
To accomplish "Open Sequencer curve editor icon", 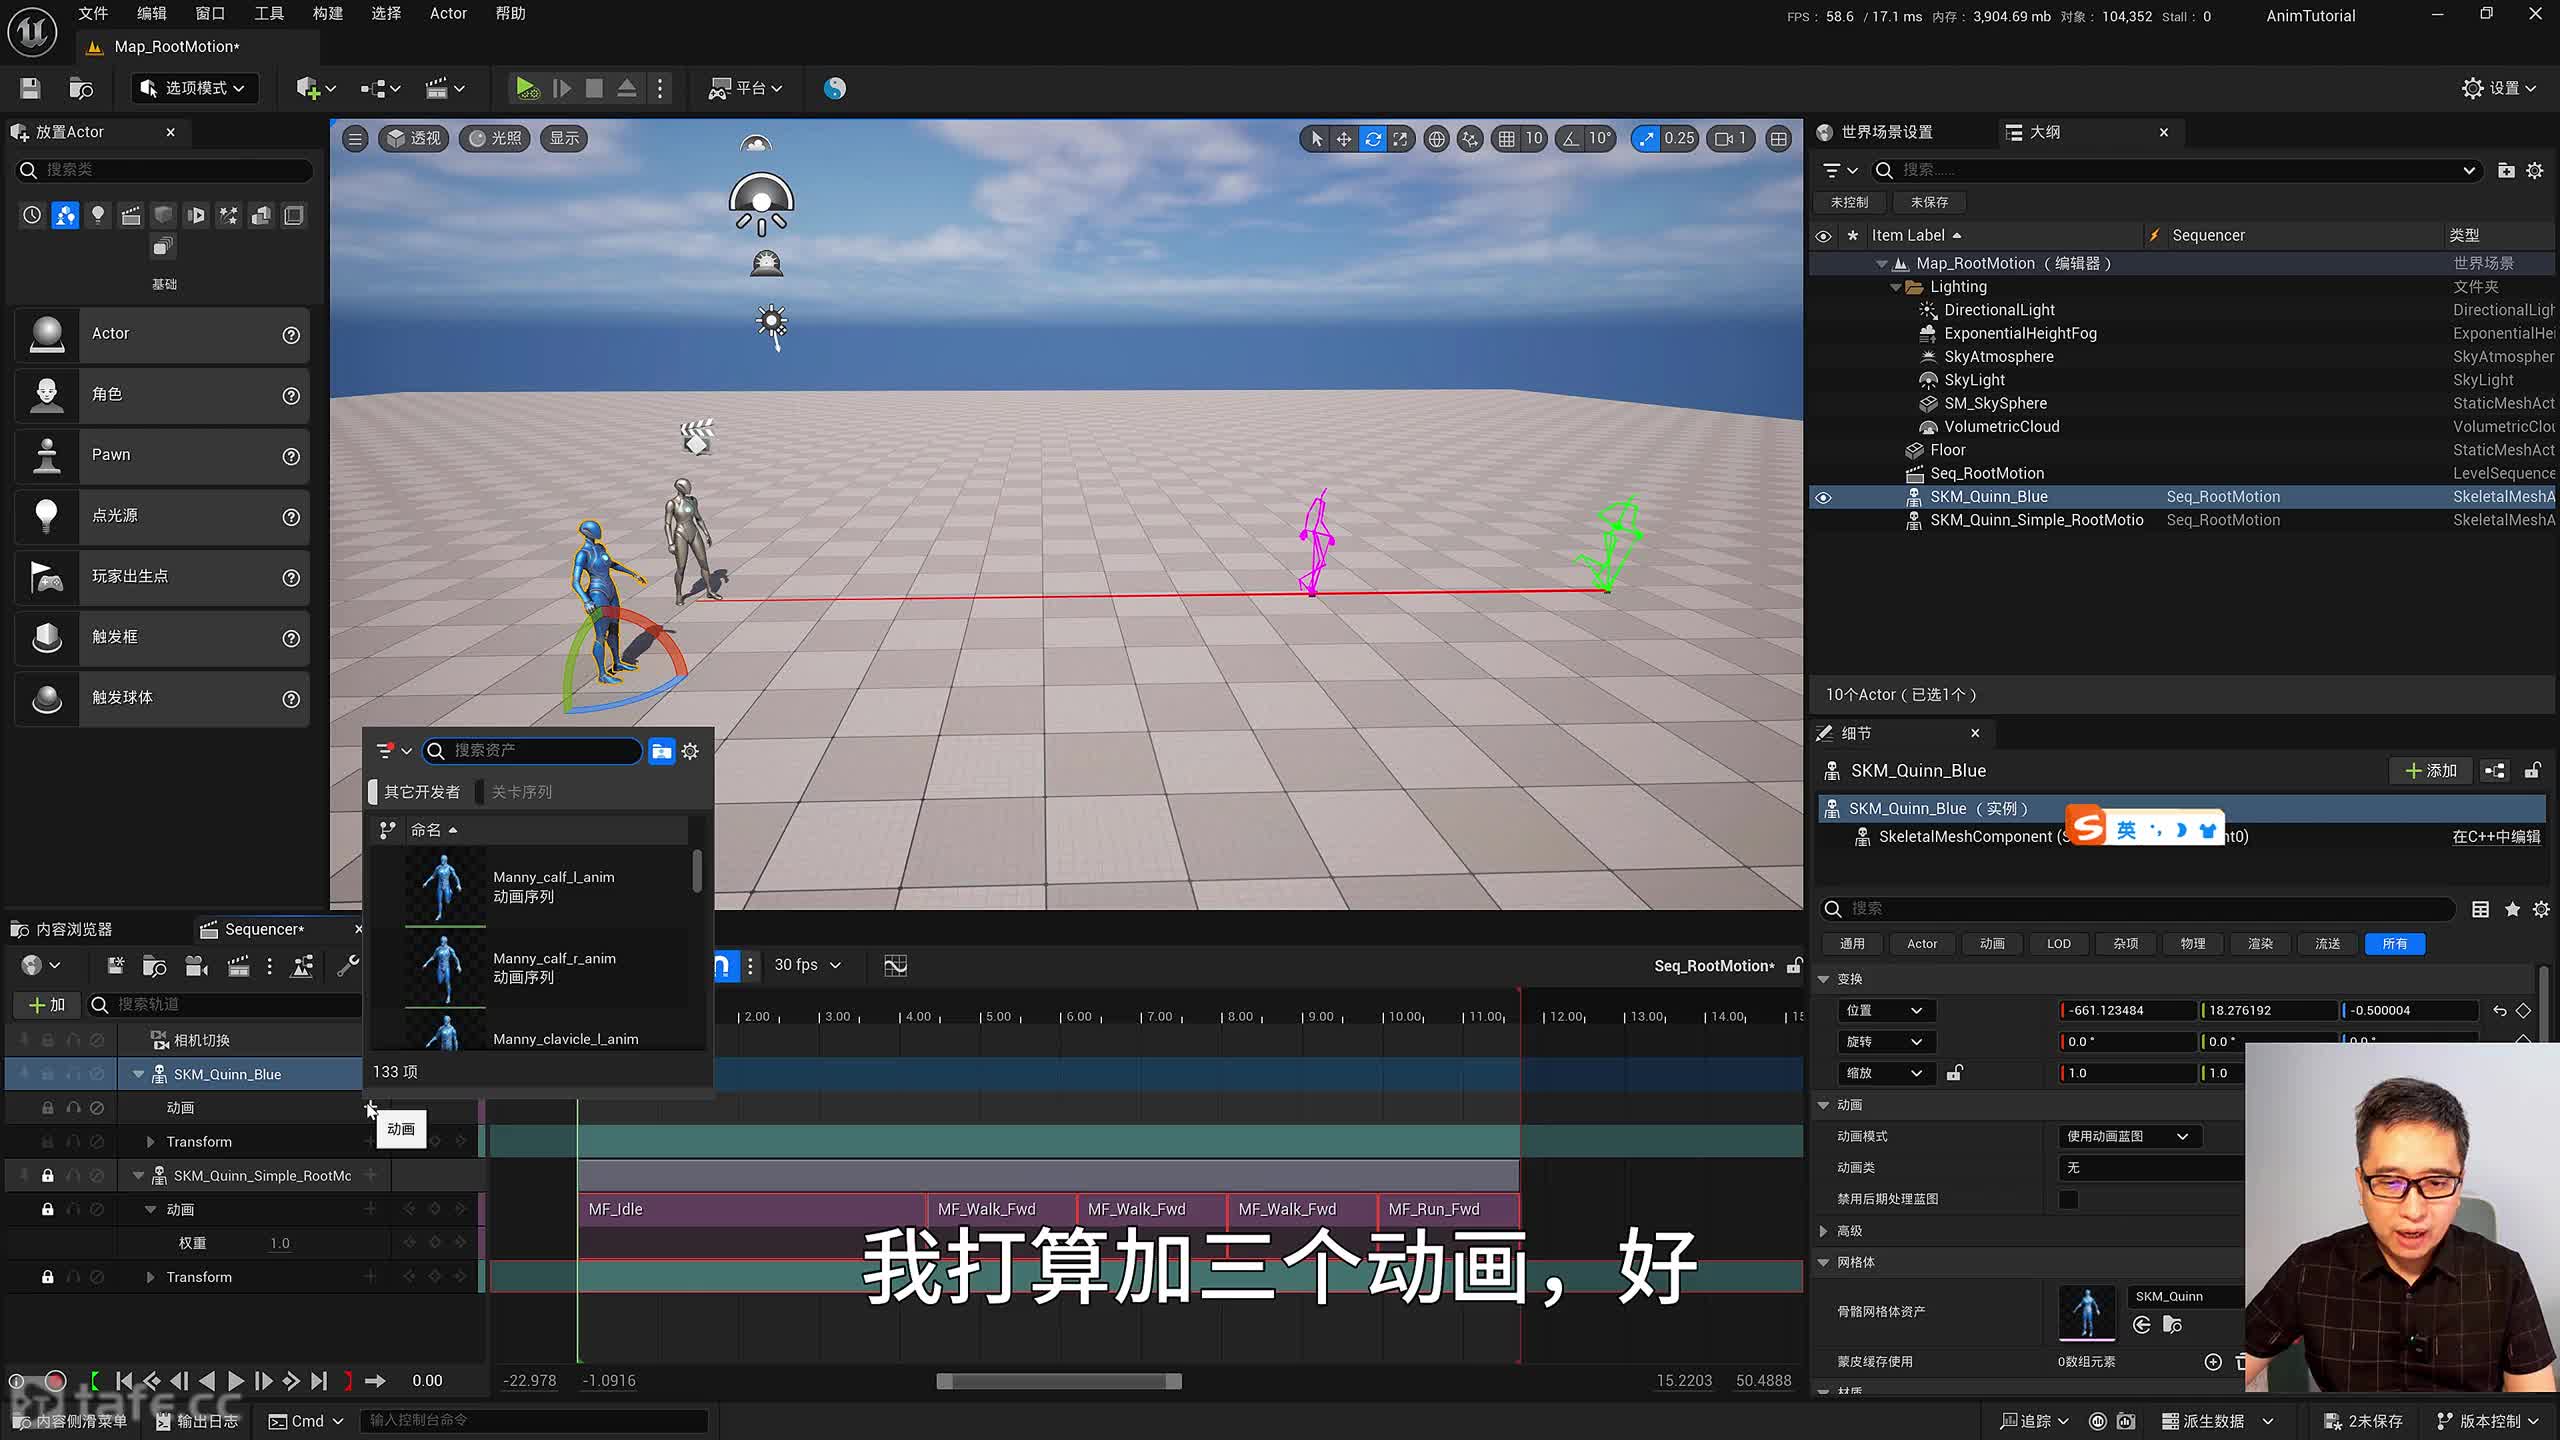I will coord(895,965).
